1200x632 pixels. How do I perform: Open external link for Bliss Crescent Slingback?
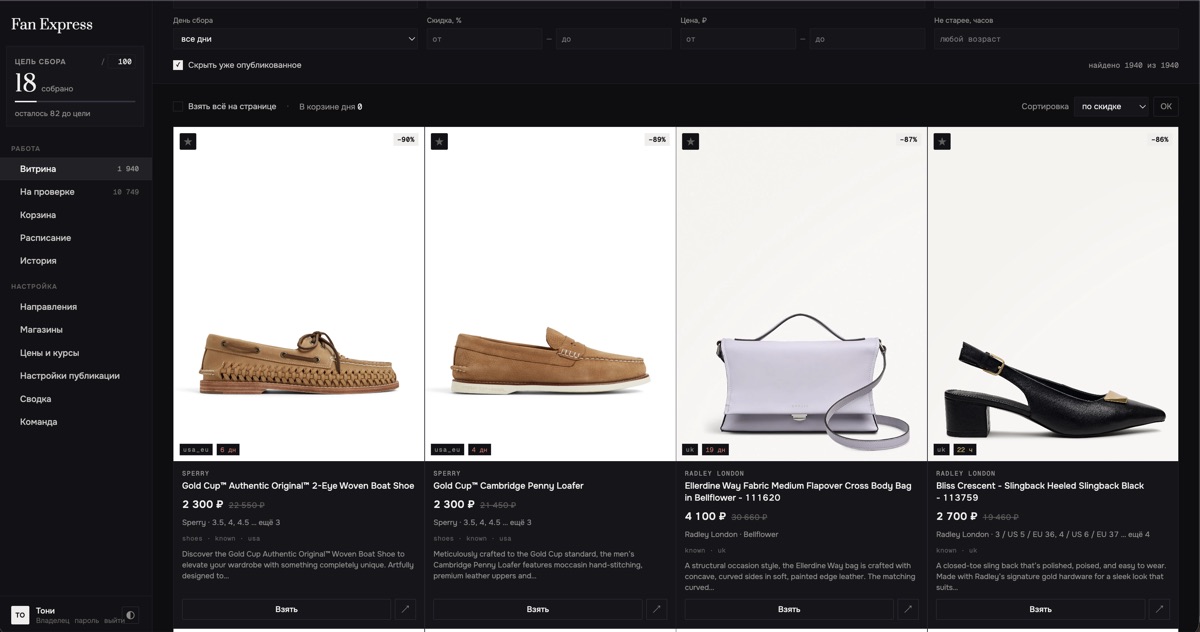click(1159, 609)
